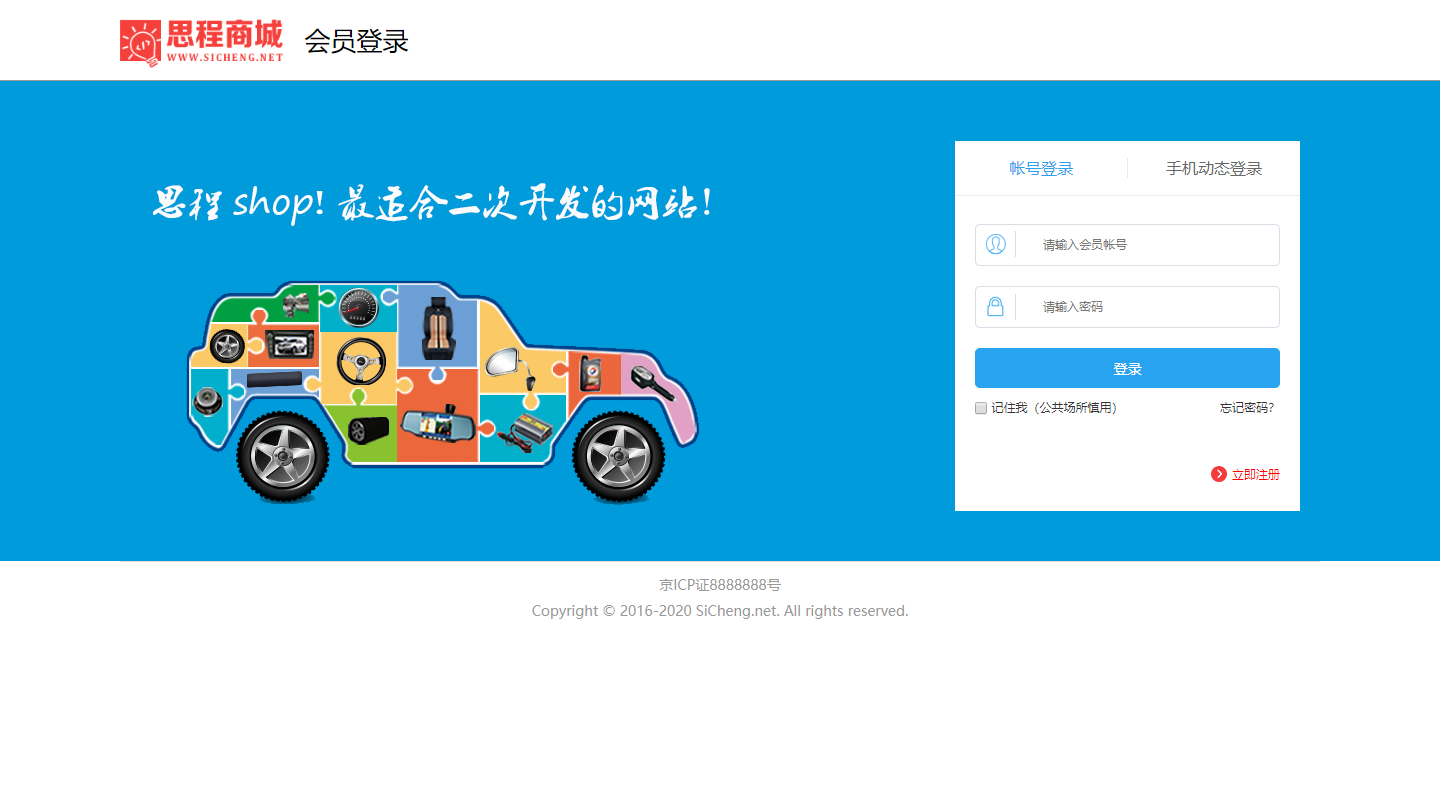Click the jigsaw car banner image
This screenshot has height=789, width=1440.
pyautogui.click(x=443, y=391)
